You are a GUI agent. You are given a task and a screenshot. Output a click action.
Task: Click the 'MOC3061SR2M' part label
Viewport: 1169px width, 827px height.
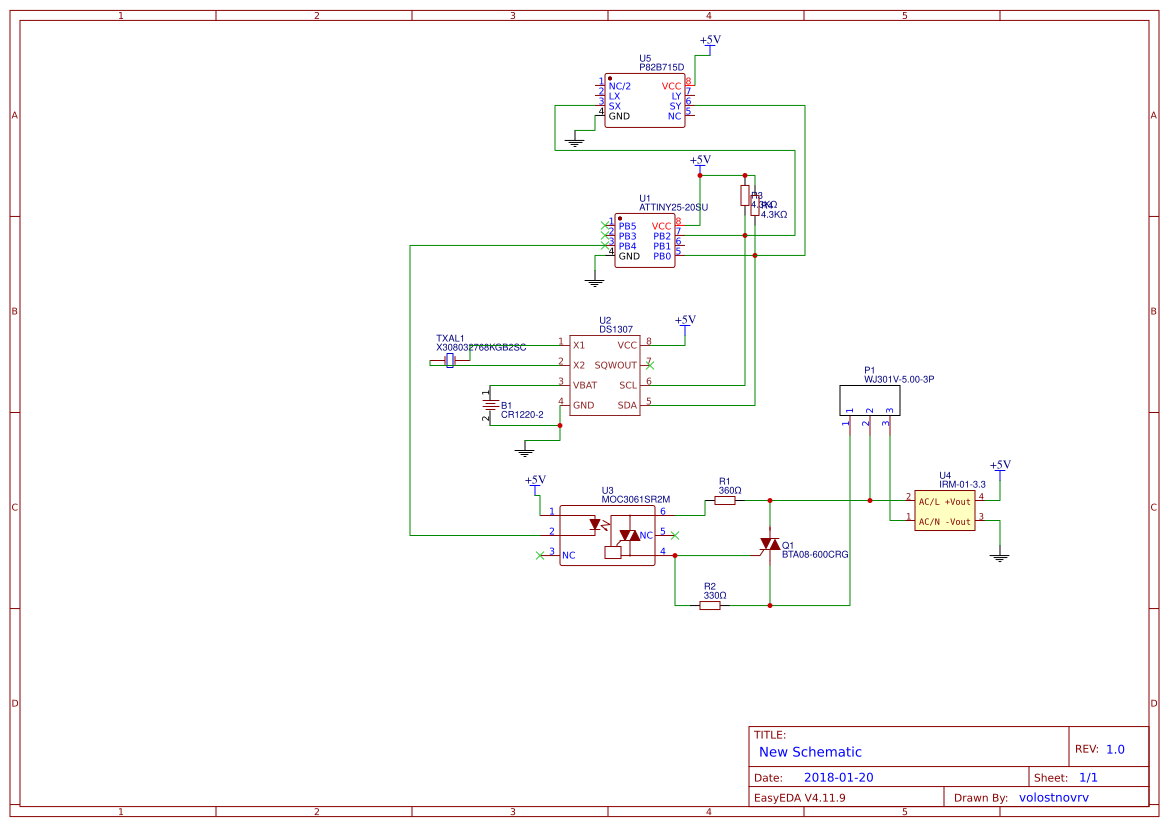(x=636, y=500)
